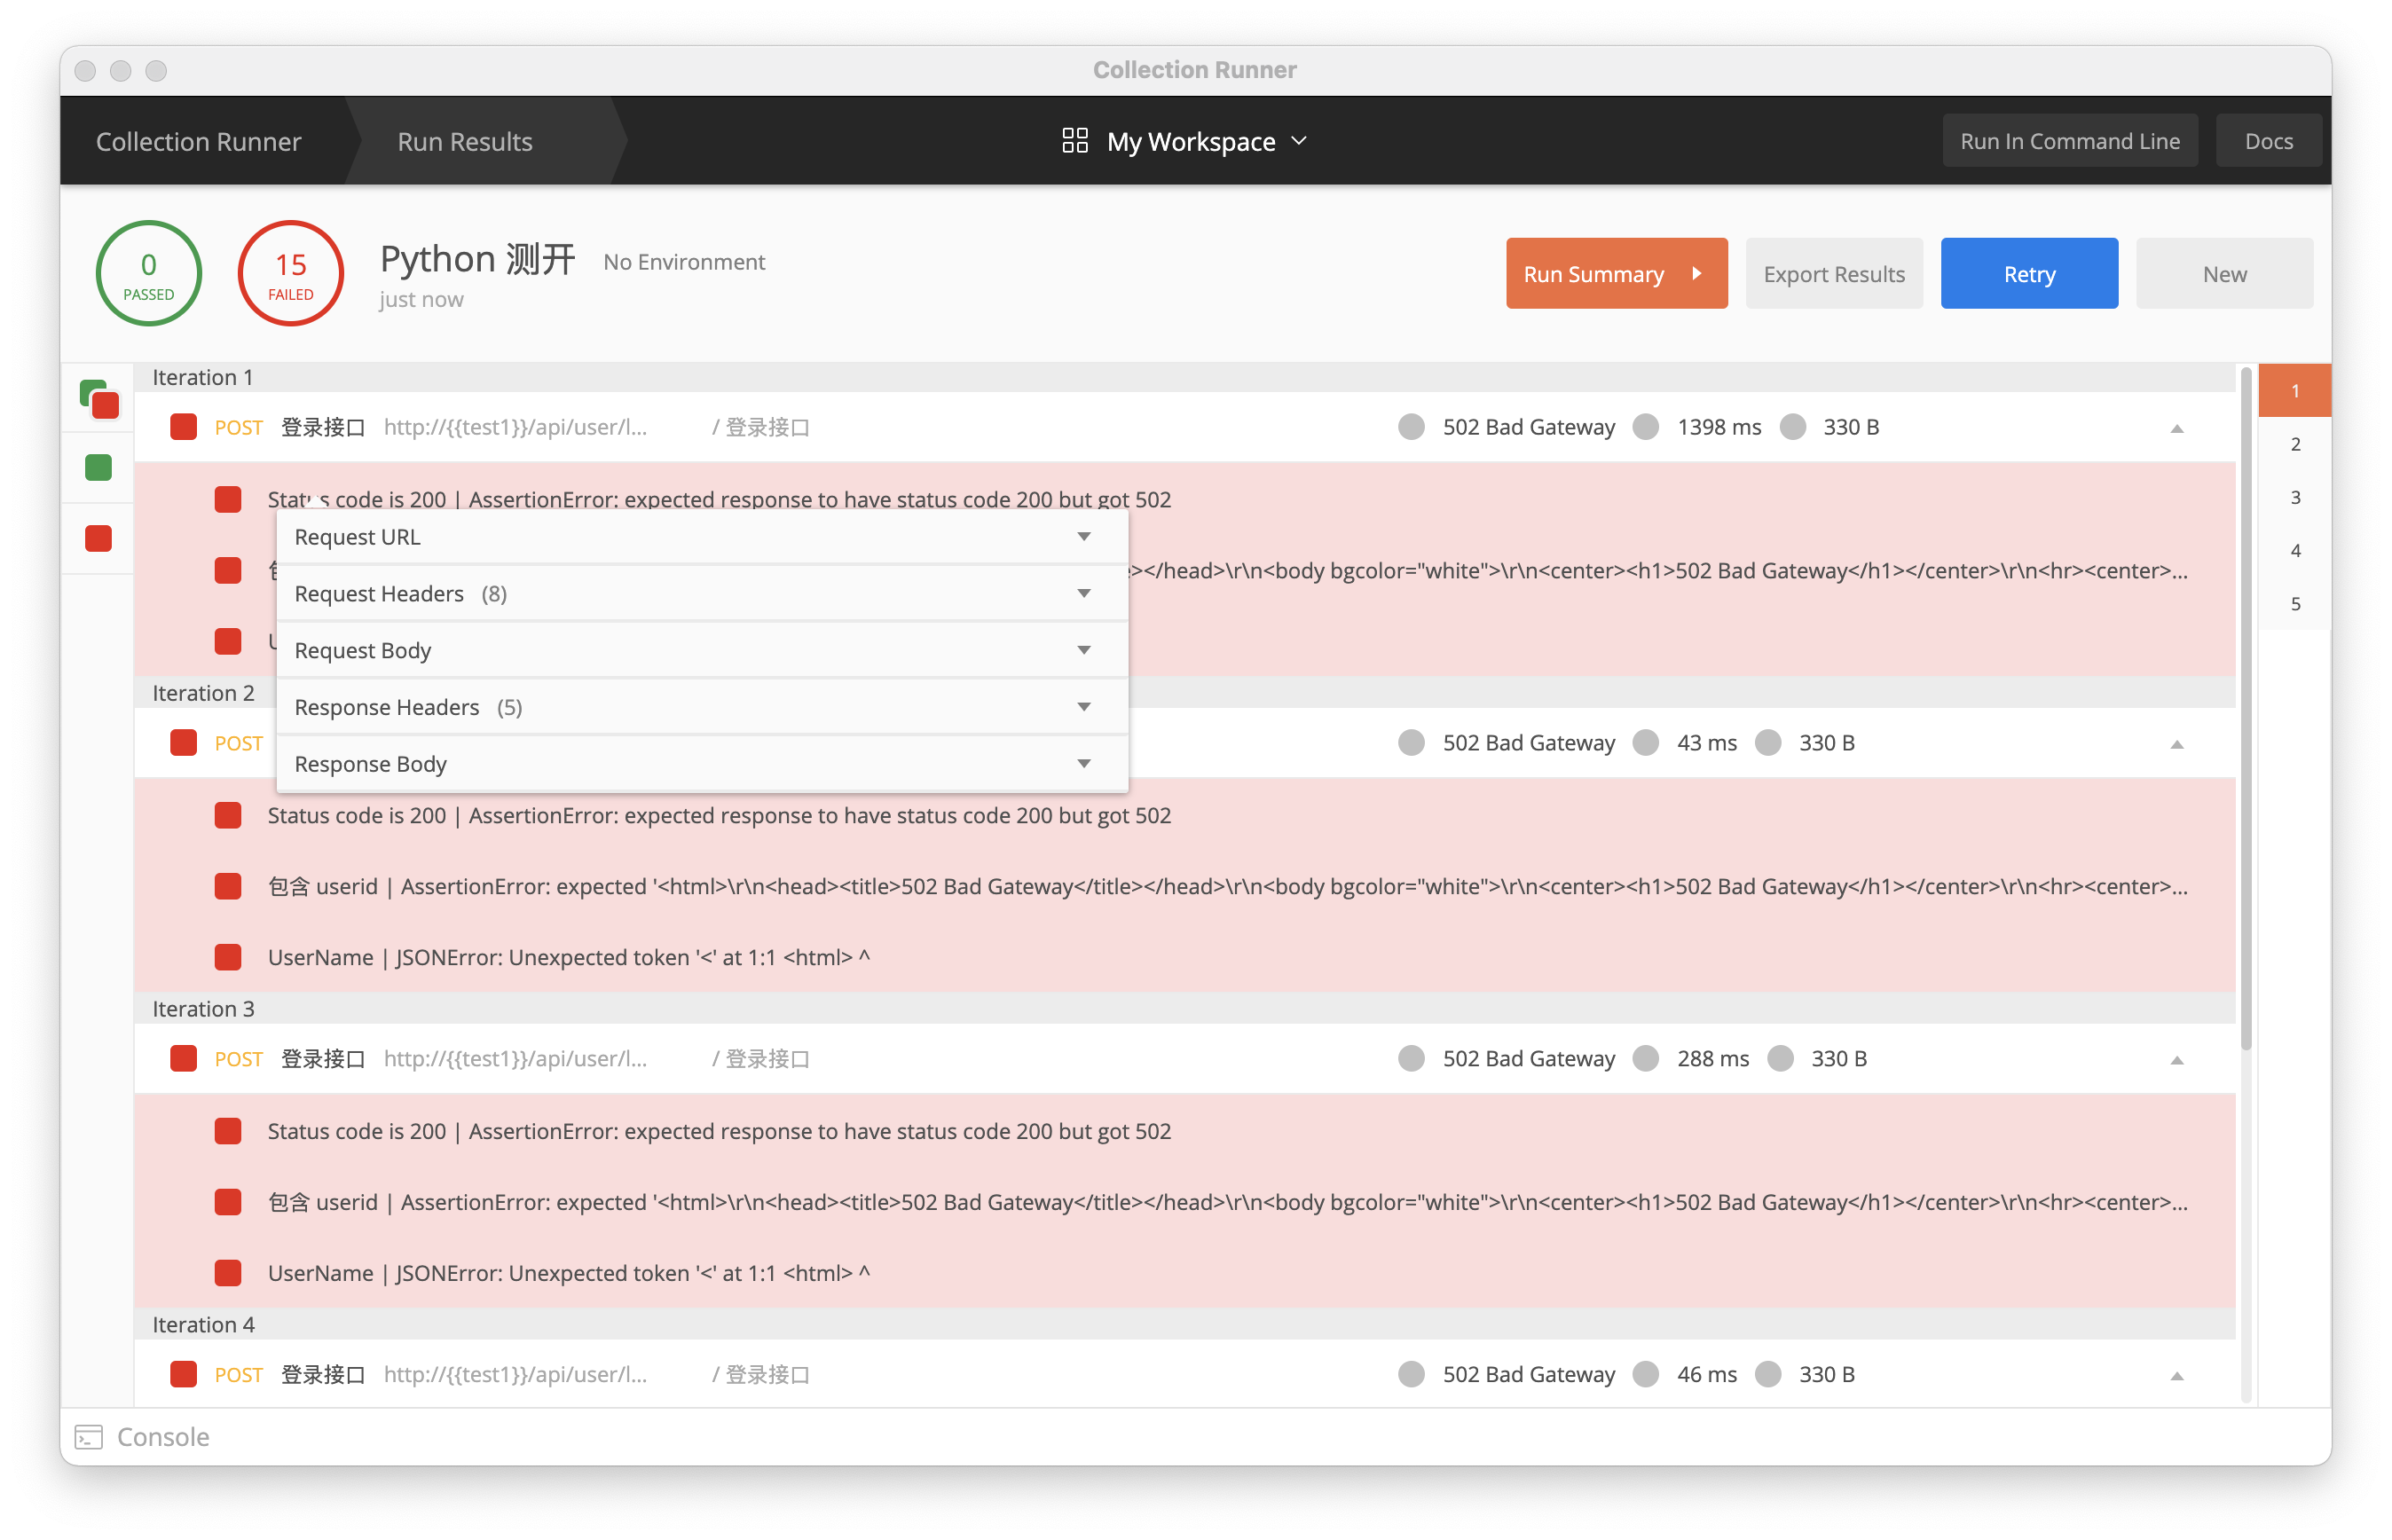Filter results by green passed icon
The width and height of the screenshot is (2392, 1540).
point(98,468)
